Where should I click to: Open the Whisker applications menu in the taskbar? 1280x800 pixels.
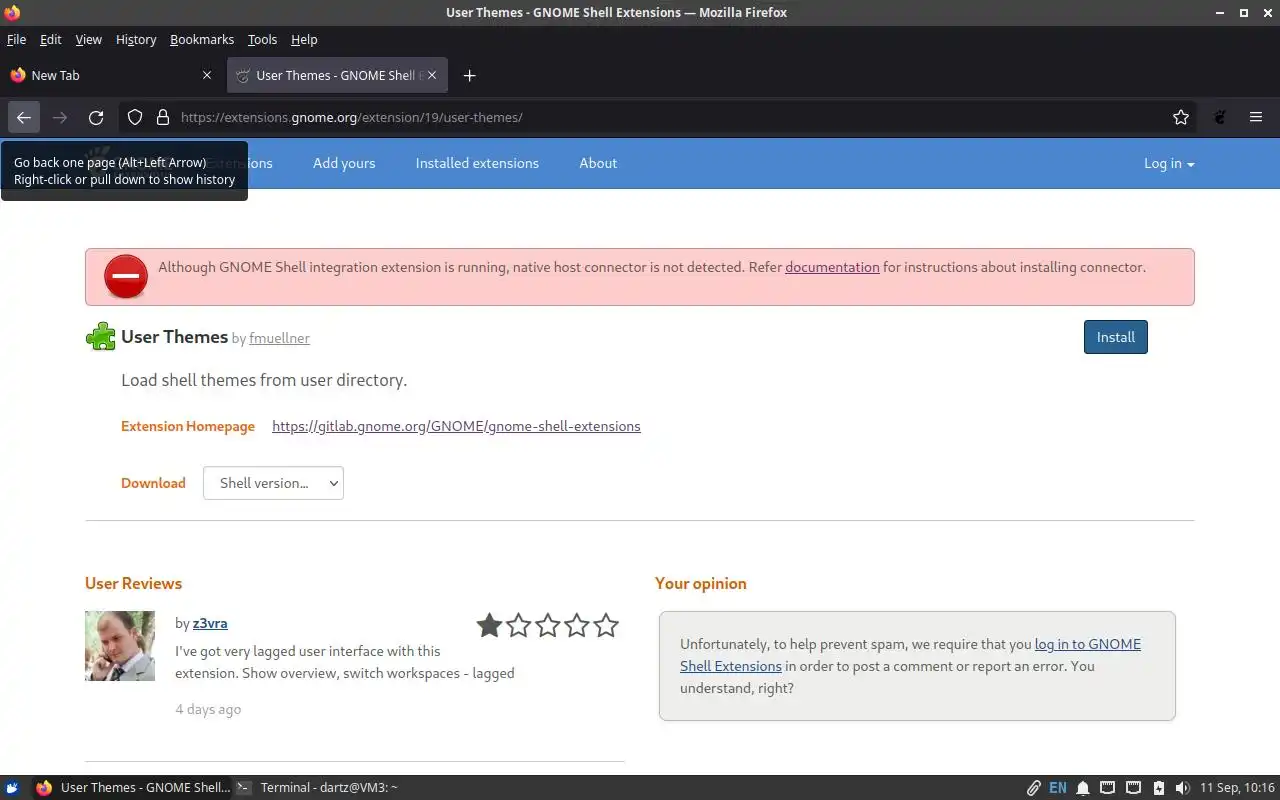[x=13, y=787]
